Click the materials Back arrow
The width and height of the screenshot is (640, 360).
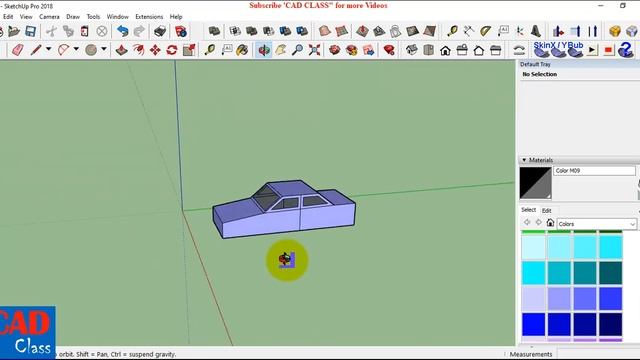(x=527, y=222)
